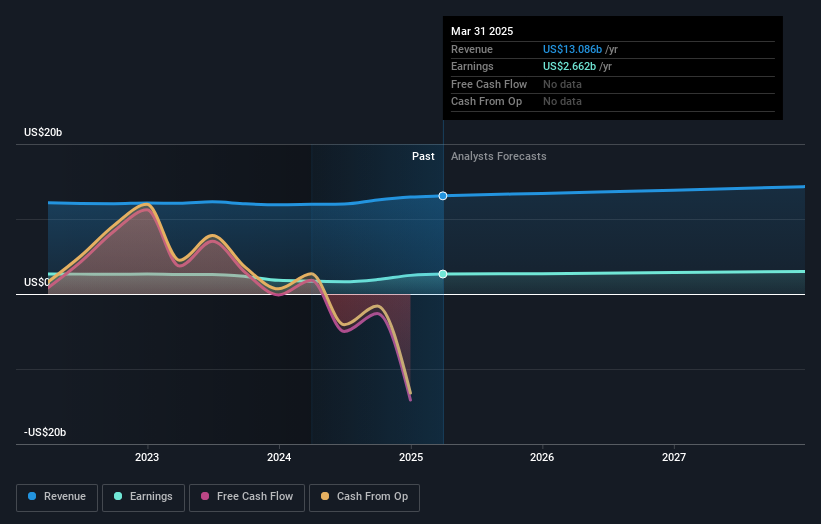821x524 pixels.
Task: Toggle the Cash From Op legend button
Action: click(x=364, y=497)
